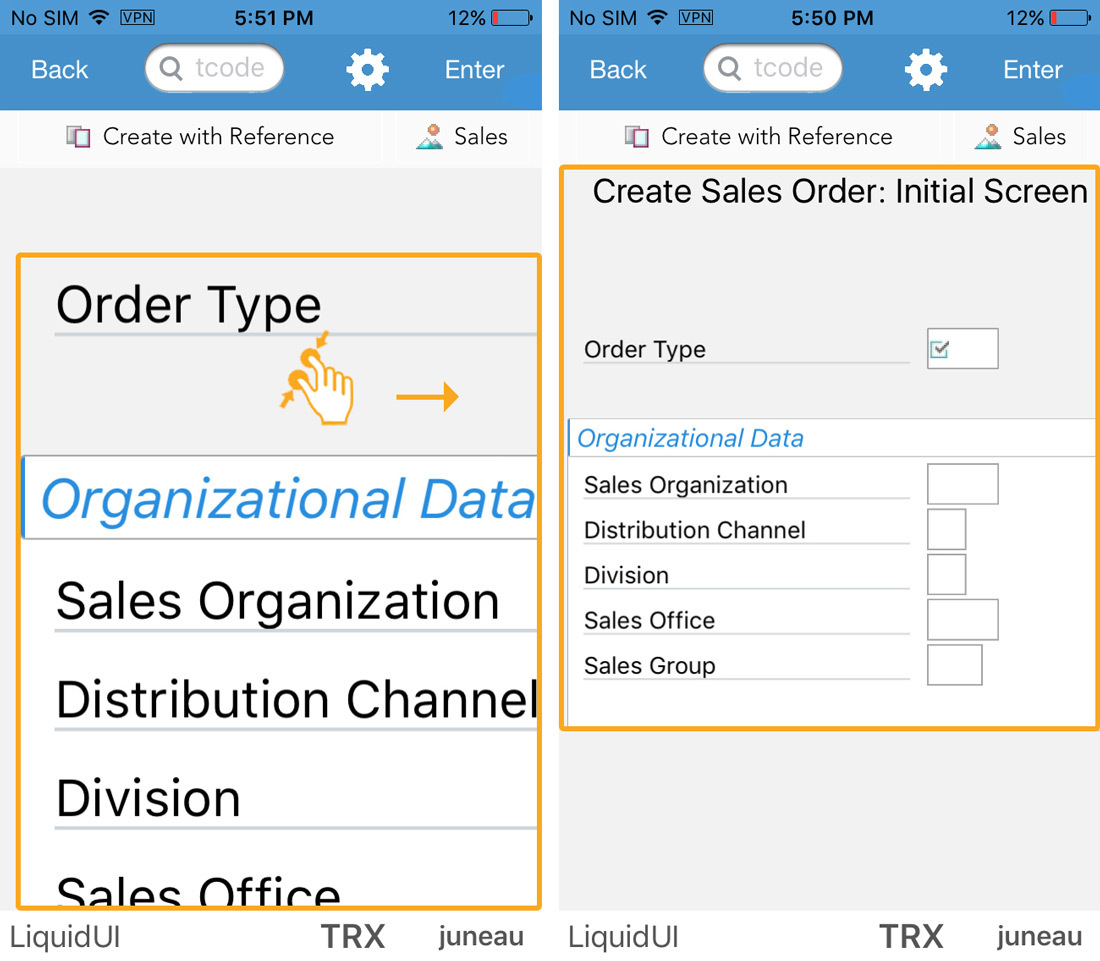
Task: Click the Sales Office input box
Action: pos(962,619)
